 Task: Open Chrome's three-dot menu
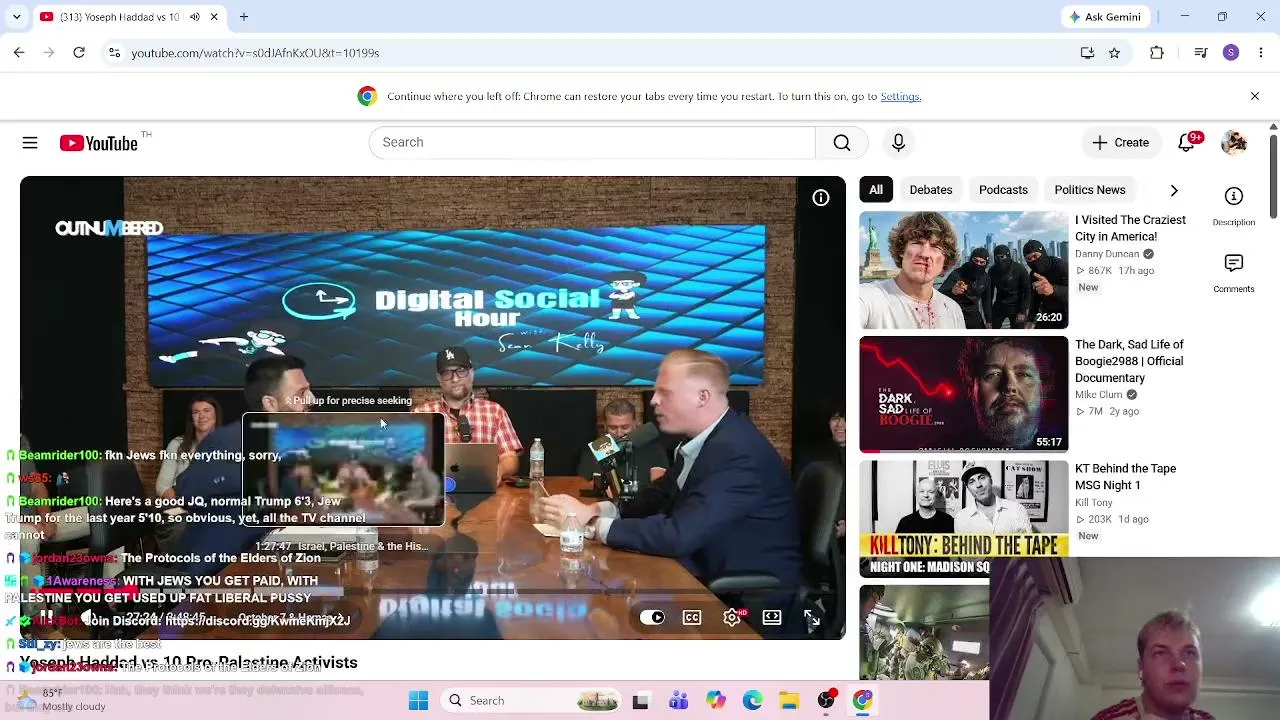(1261, 53)
